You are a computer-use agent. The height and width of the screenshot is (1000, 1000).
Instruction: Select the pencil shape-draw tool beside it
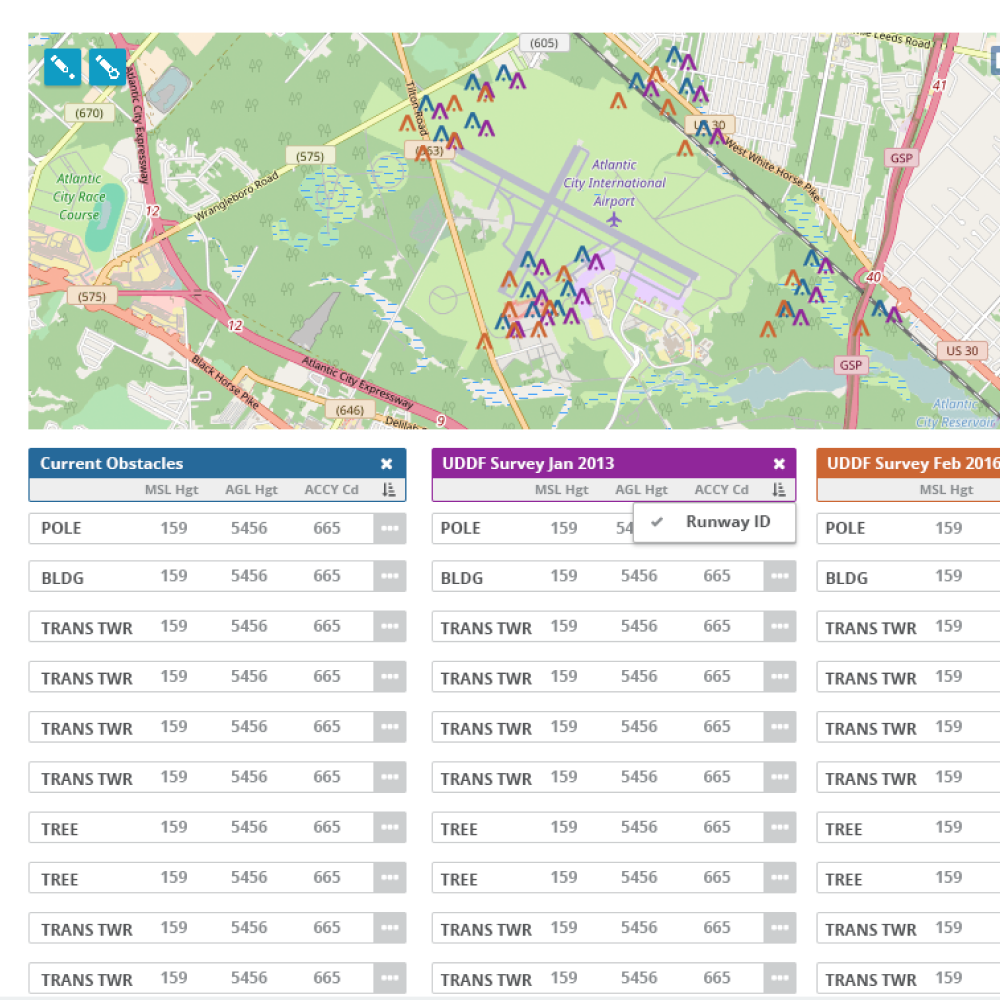click(x=107, y=67)
